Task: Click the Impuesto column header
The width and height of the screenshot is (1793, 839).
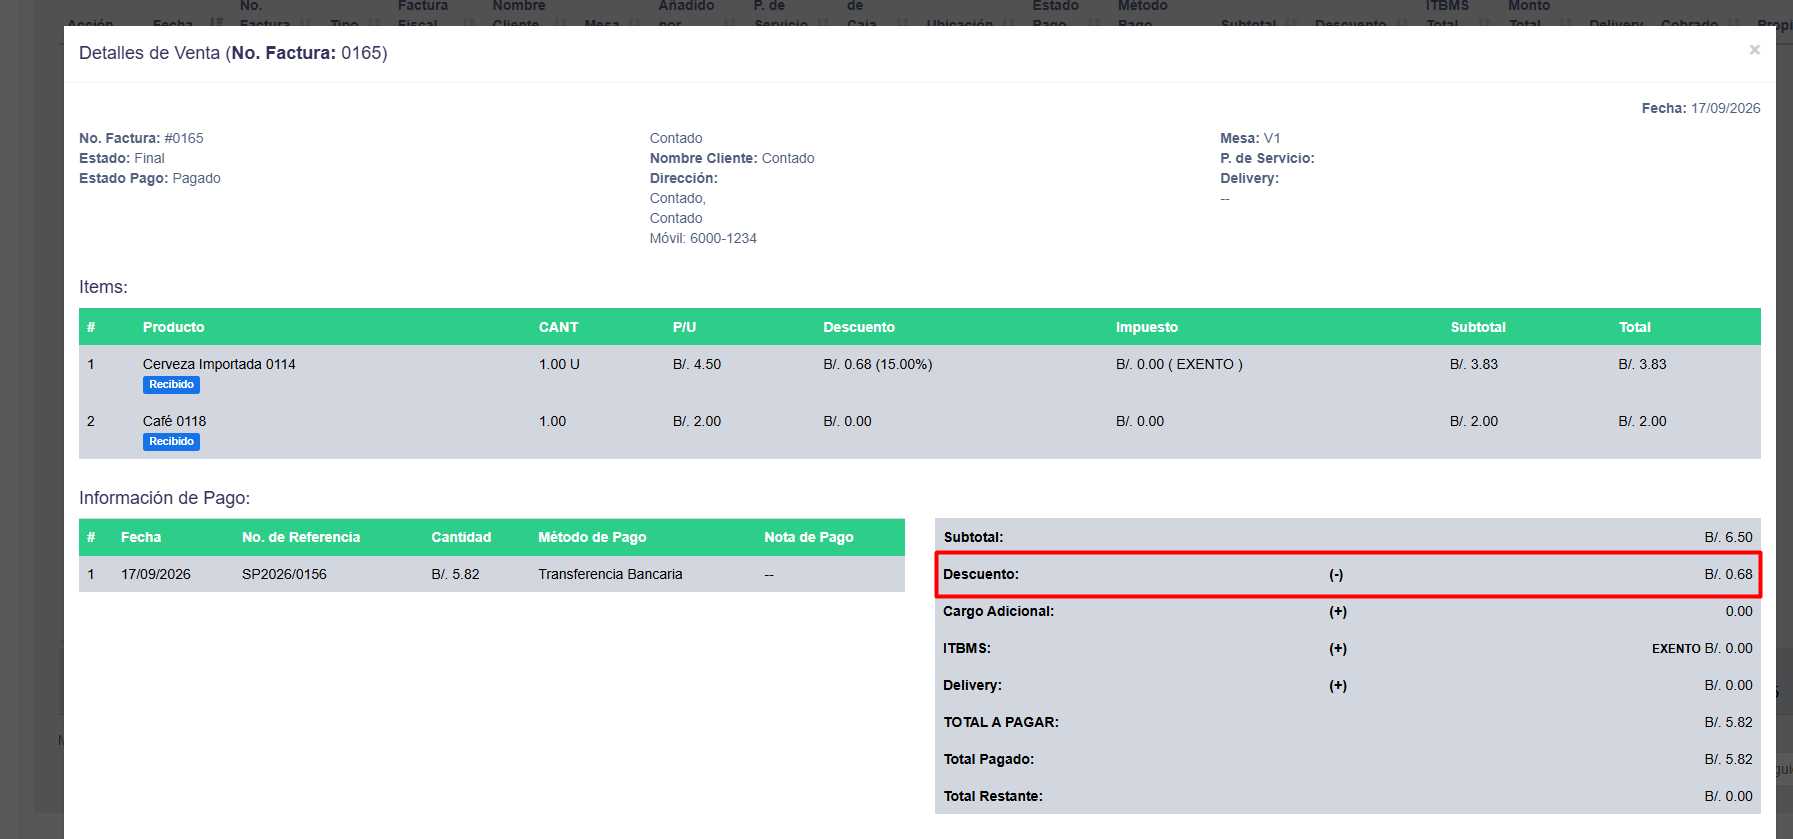Action: coord(1147,327)
